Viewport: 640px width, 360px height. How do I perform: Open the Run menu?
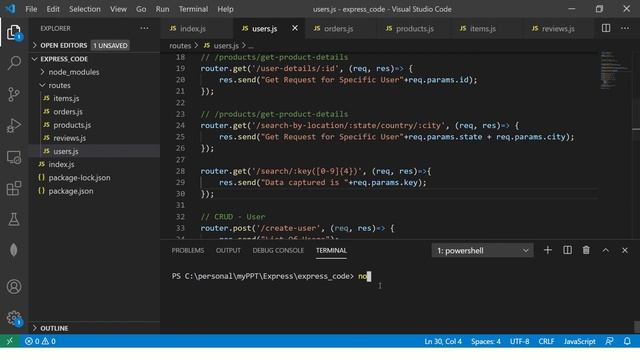[x=162, y=9]
